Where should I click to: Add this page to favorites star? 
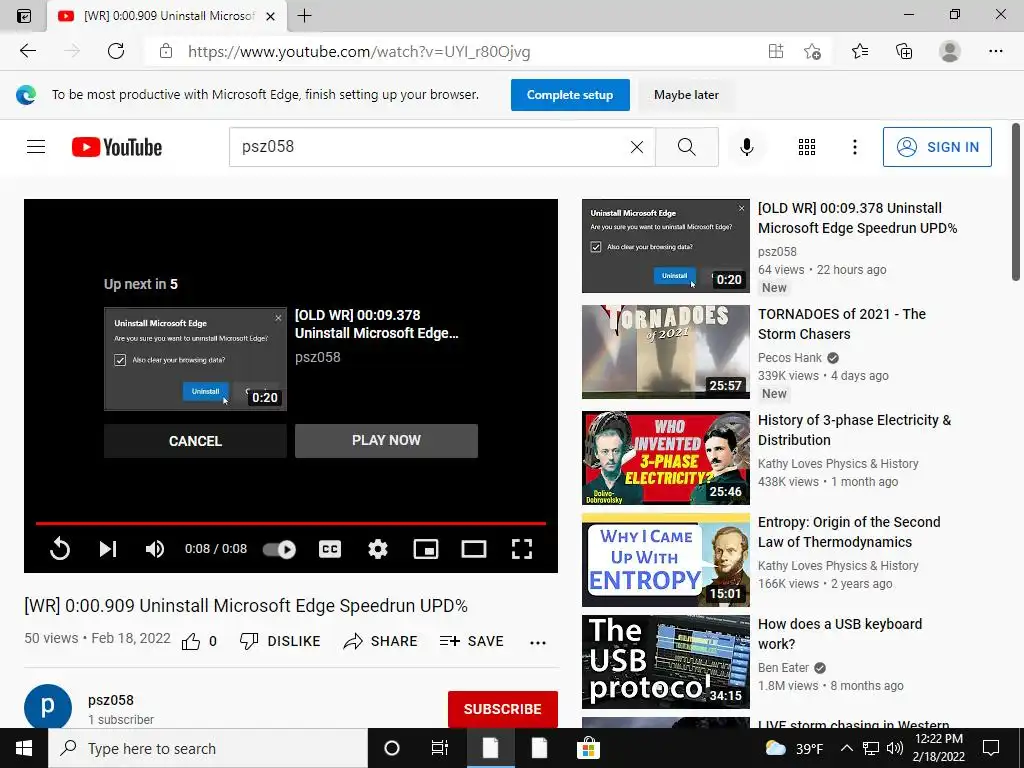pyautogui.click(x=812, y=51)
